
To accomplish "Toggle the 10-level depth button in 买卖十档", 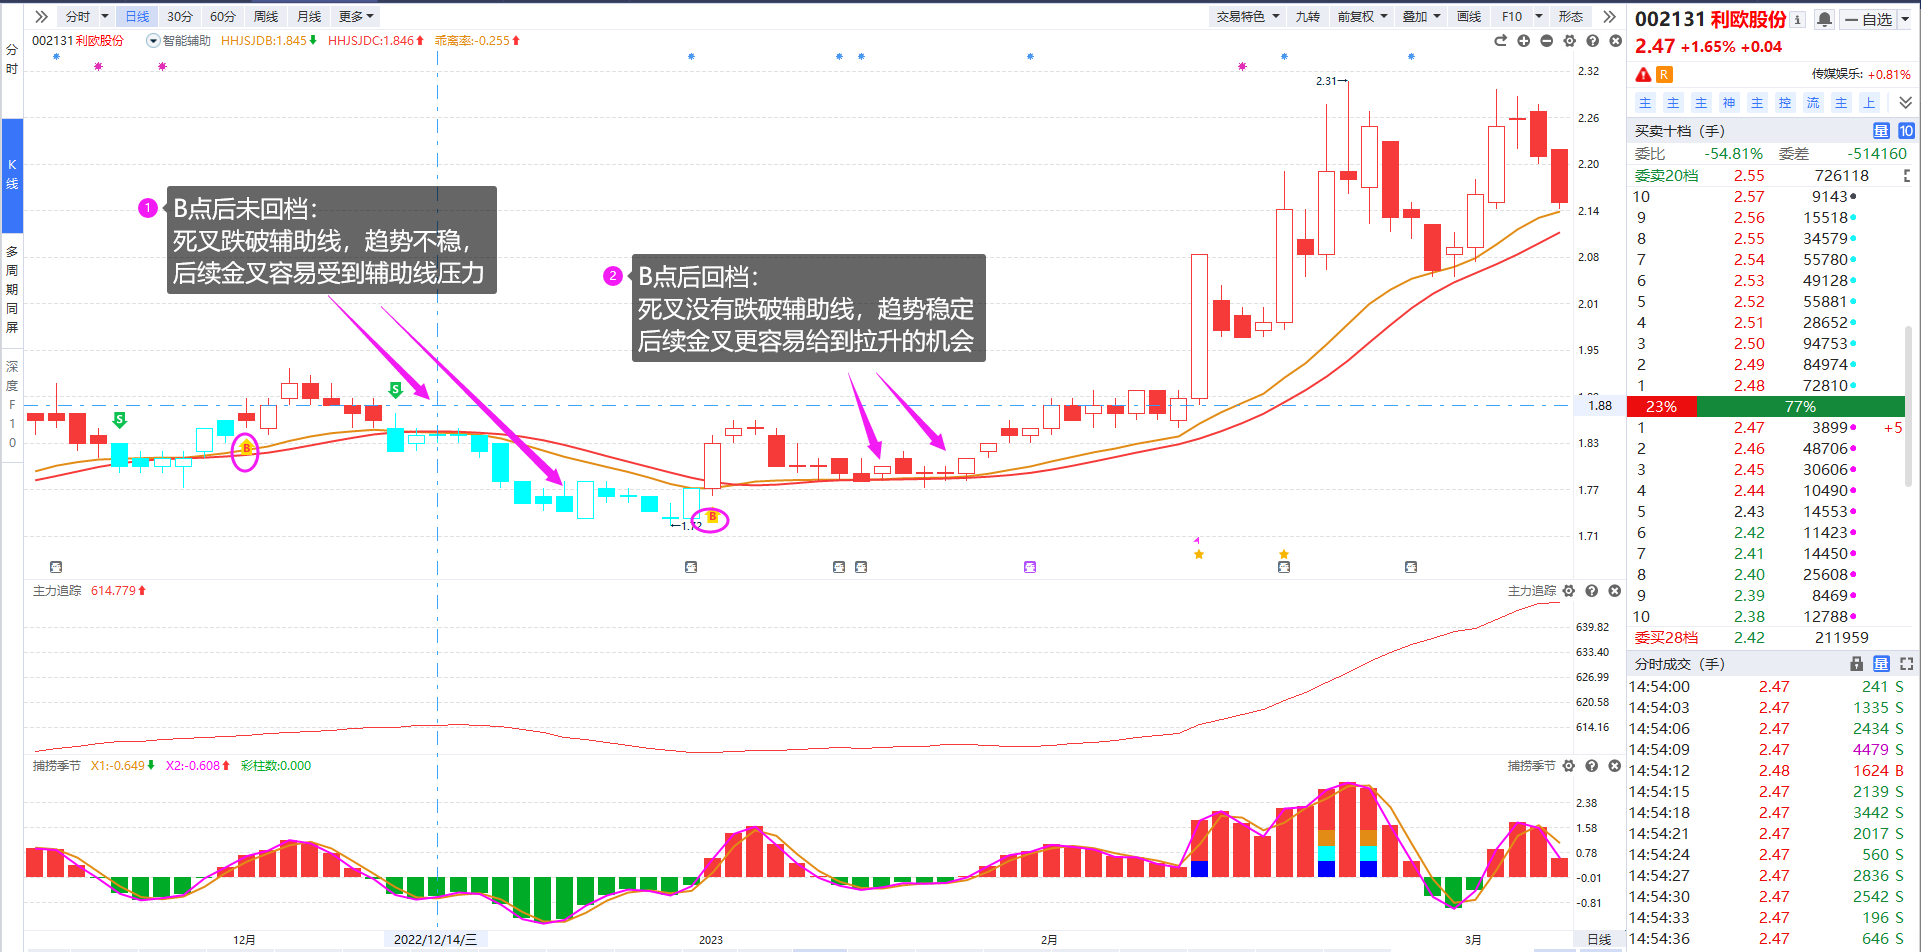I will click(1906, 131).
